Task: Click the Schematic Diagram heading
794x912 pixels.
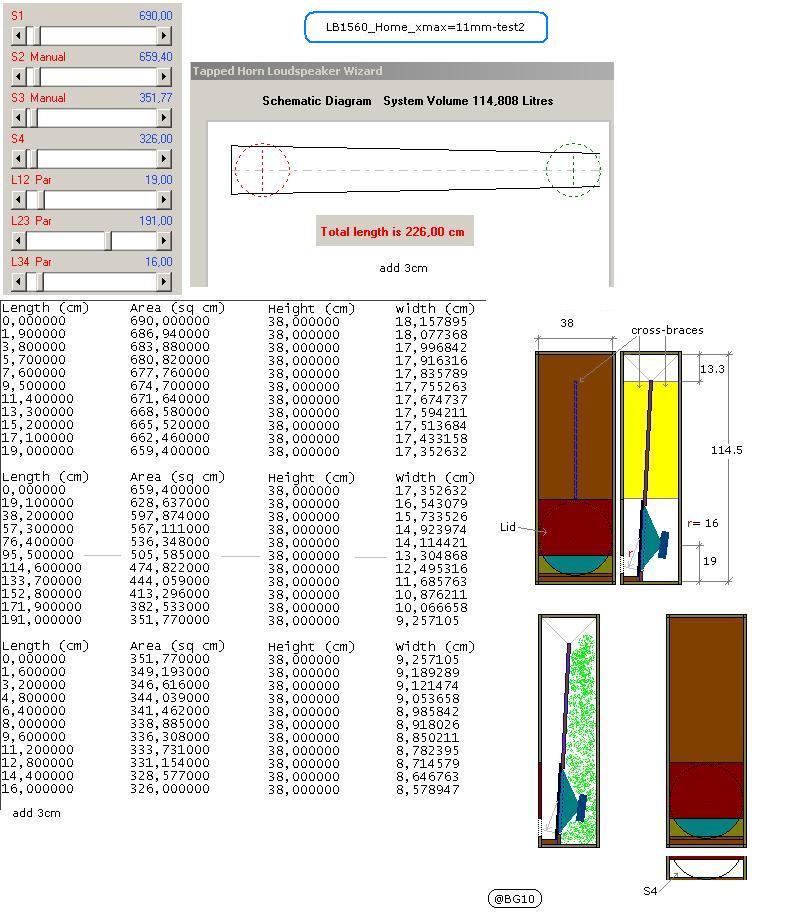Action: [317, 101]
